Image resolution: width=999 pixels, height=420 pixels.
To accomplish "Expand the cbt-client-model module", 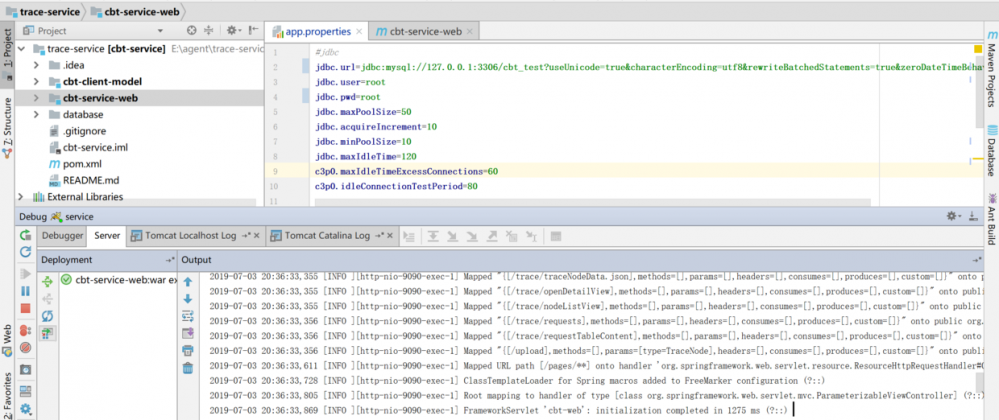I will 36,81.
